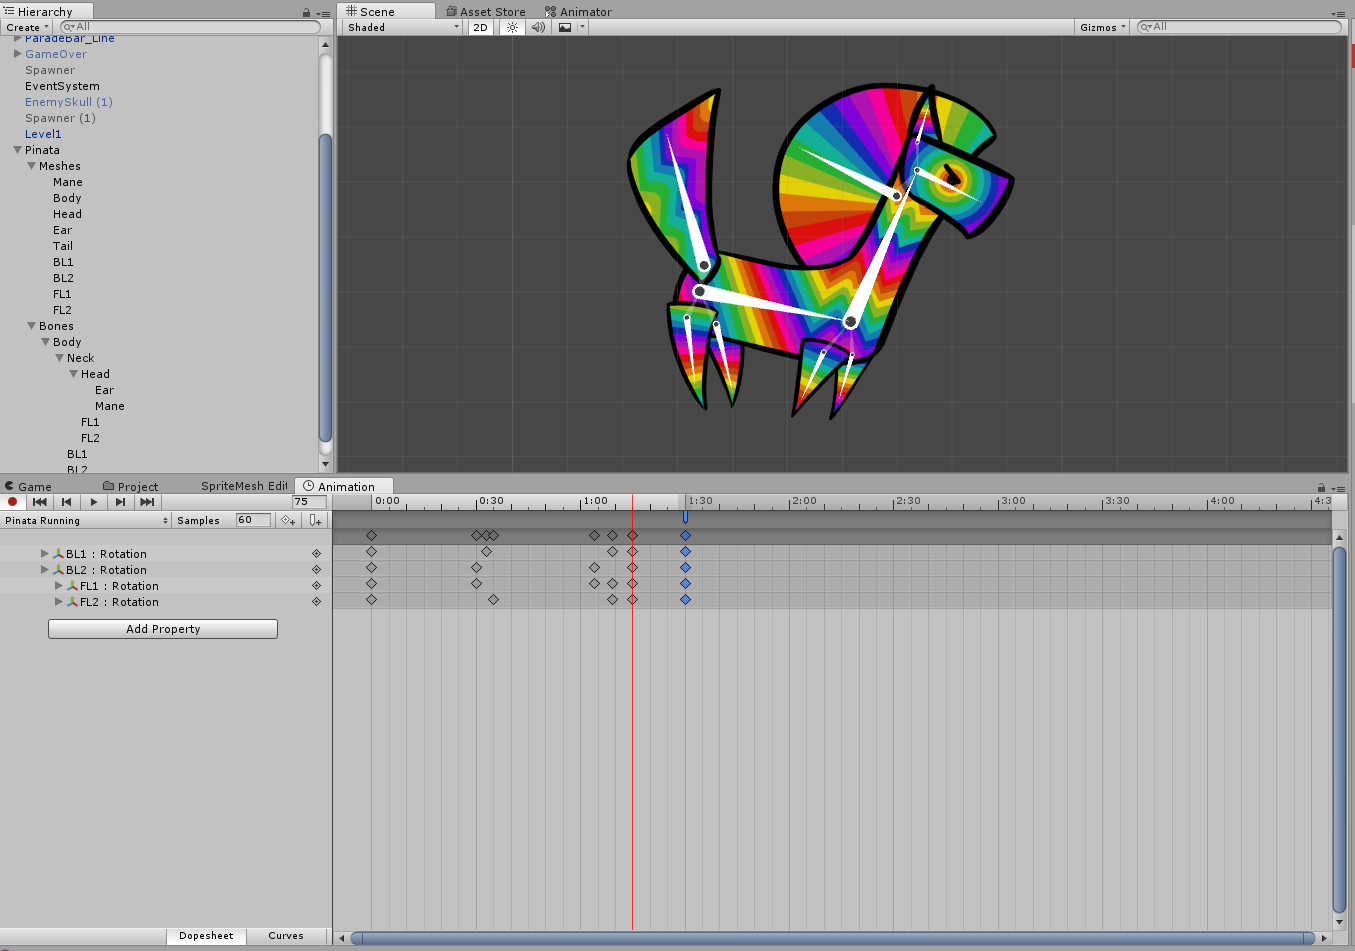Open the Shaded draw mode dropdown
1355x951 pixels.
pyautogui.click(x=403, y=28)
